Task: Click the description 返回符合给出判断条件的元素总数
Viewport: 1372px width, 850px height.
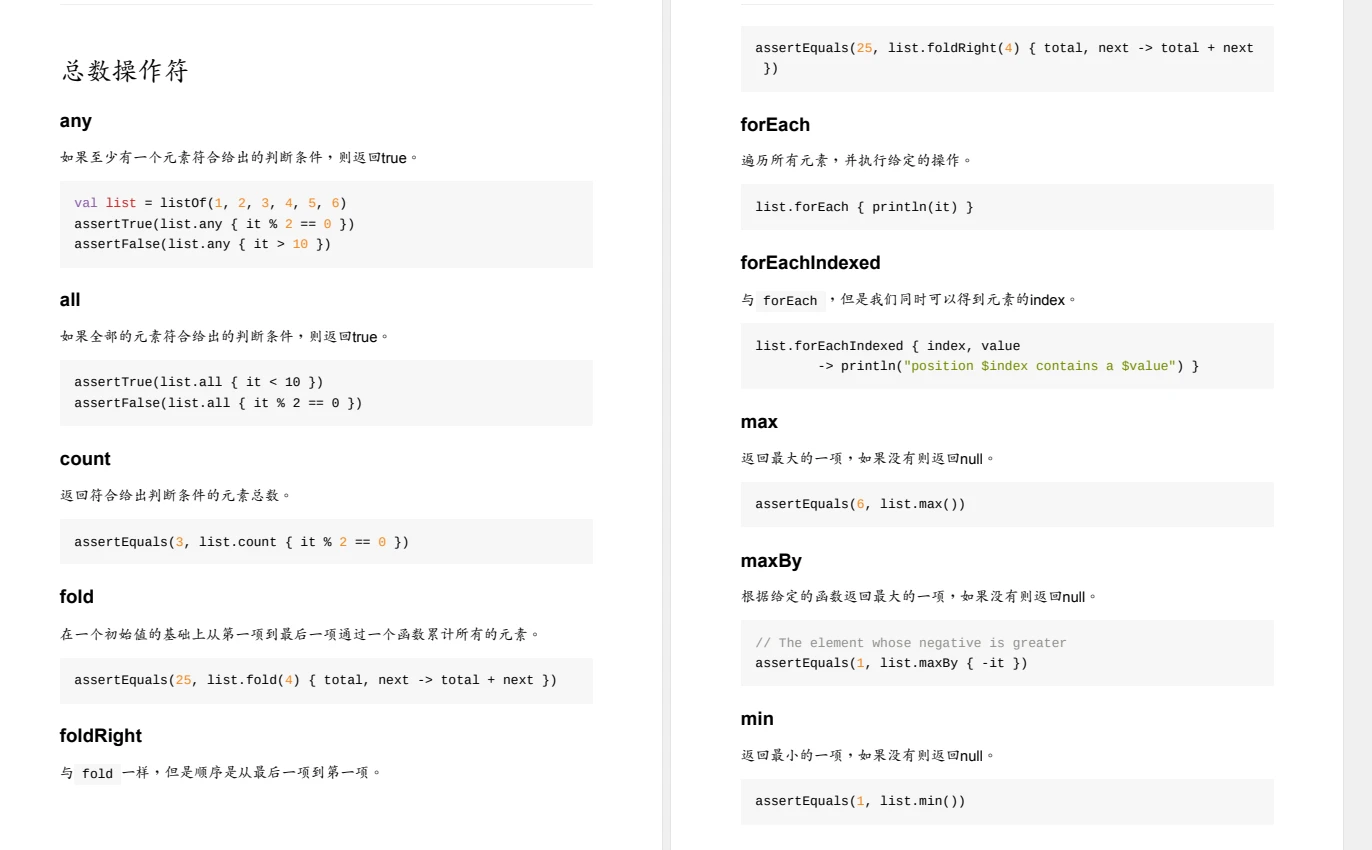Action: [176, 495]
